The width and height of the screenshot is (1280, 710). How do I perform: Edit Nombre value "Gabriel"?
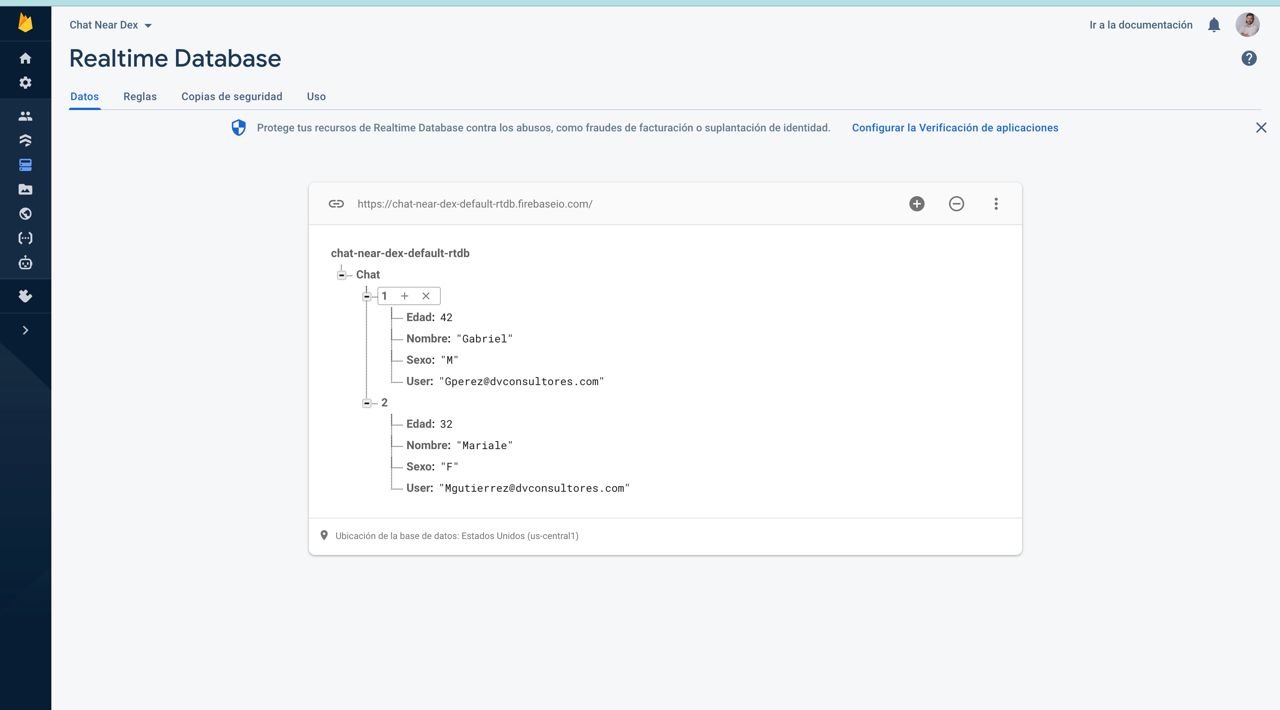pos(485,339)
